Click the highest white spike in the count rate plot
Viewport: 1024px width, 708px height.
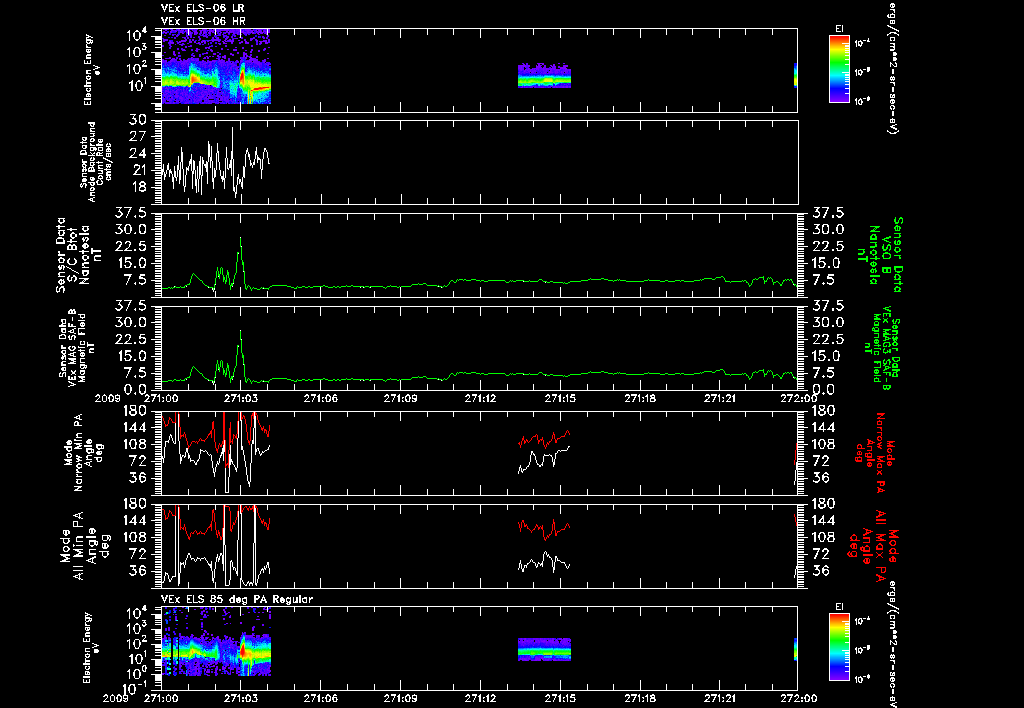coord(232,129)
